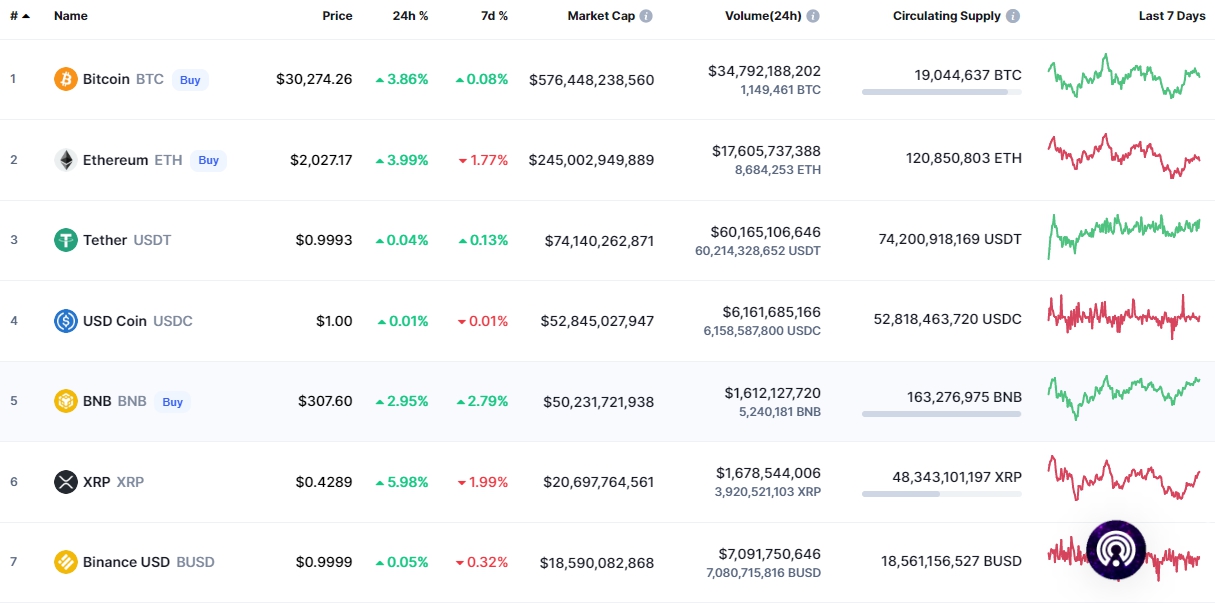
Task: Open the Ethereum name link
Action: 115,160
